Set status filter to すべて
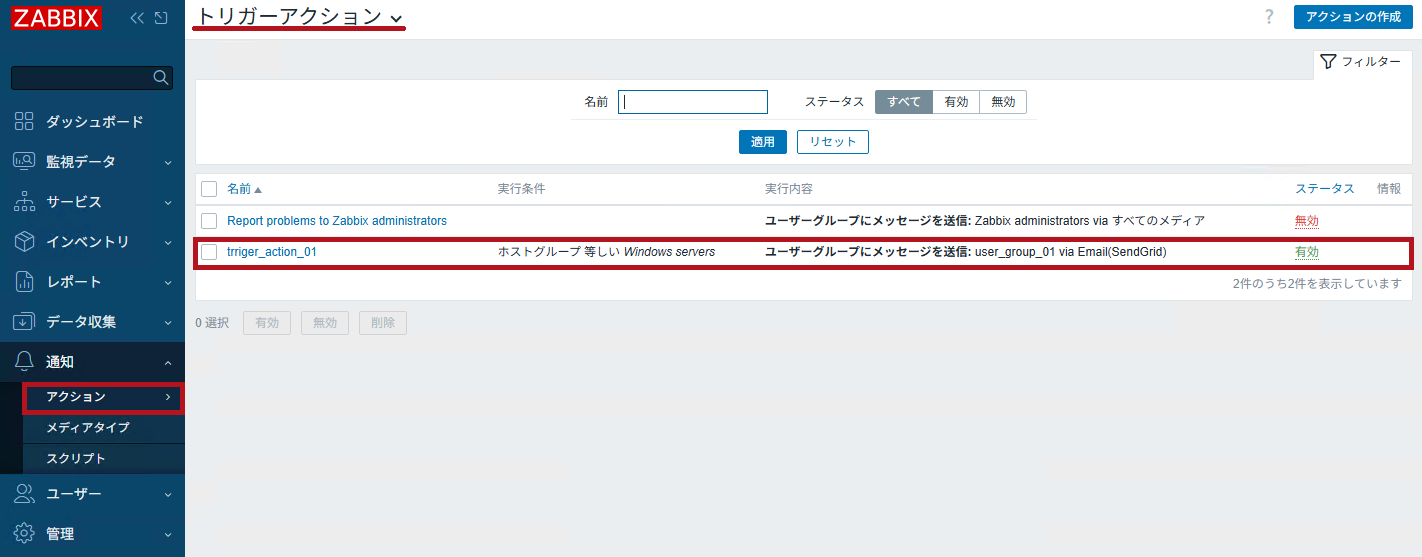 [x=904, y=102]
